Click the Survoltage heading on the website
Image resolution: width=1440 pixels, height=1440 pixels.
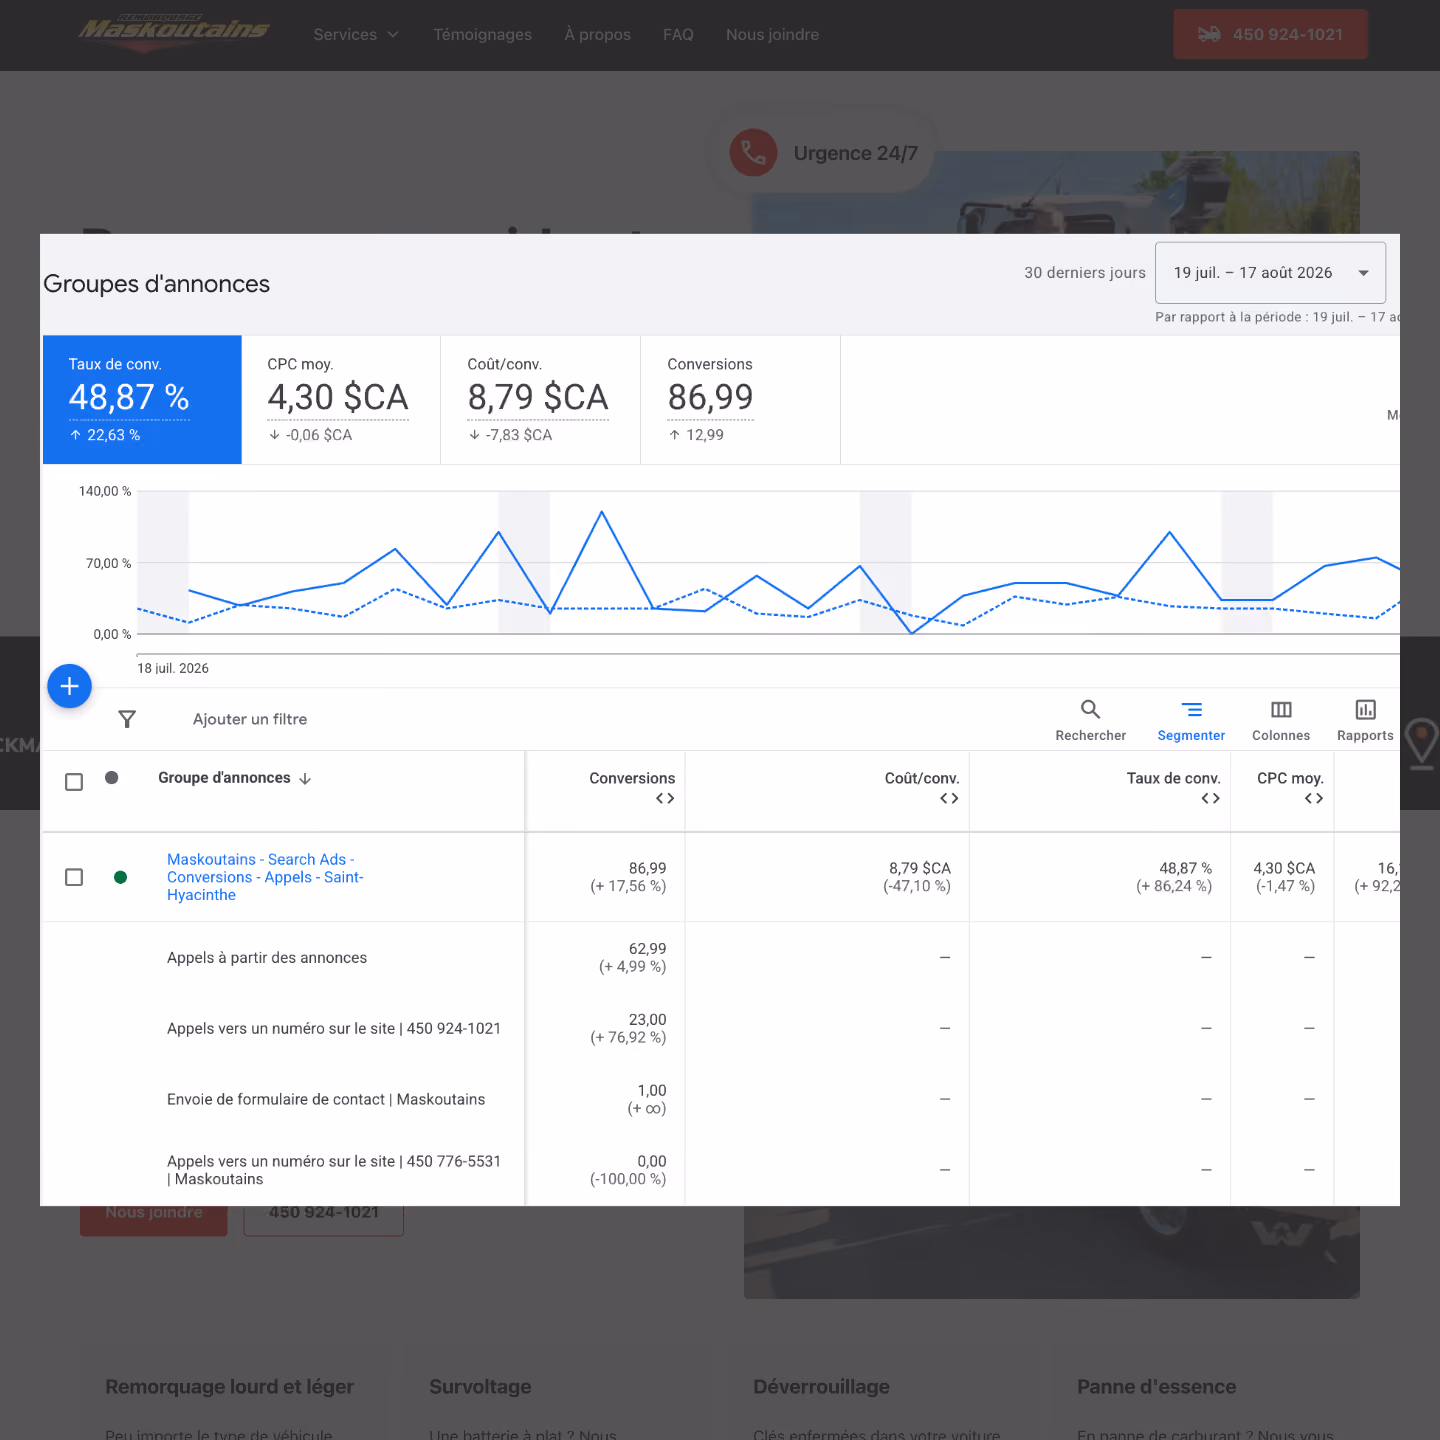pos(480,1387)
